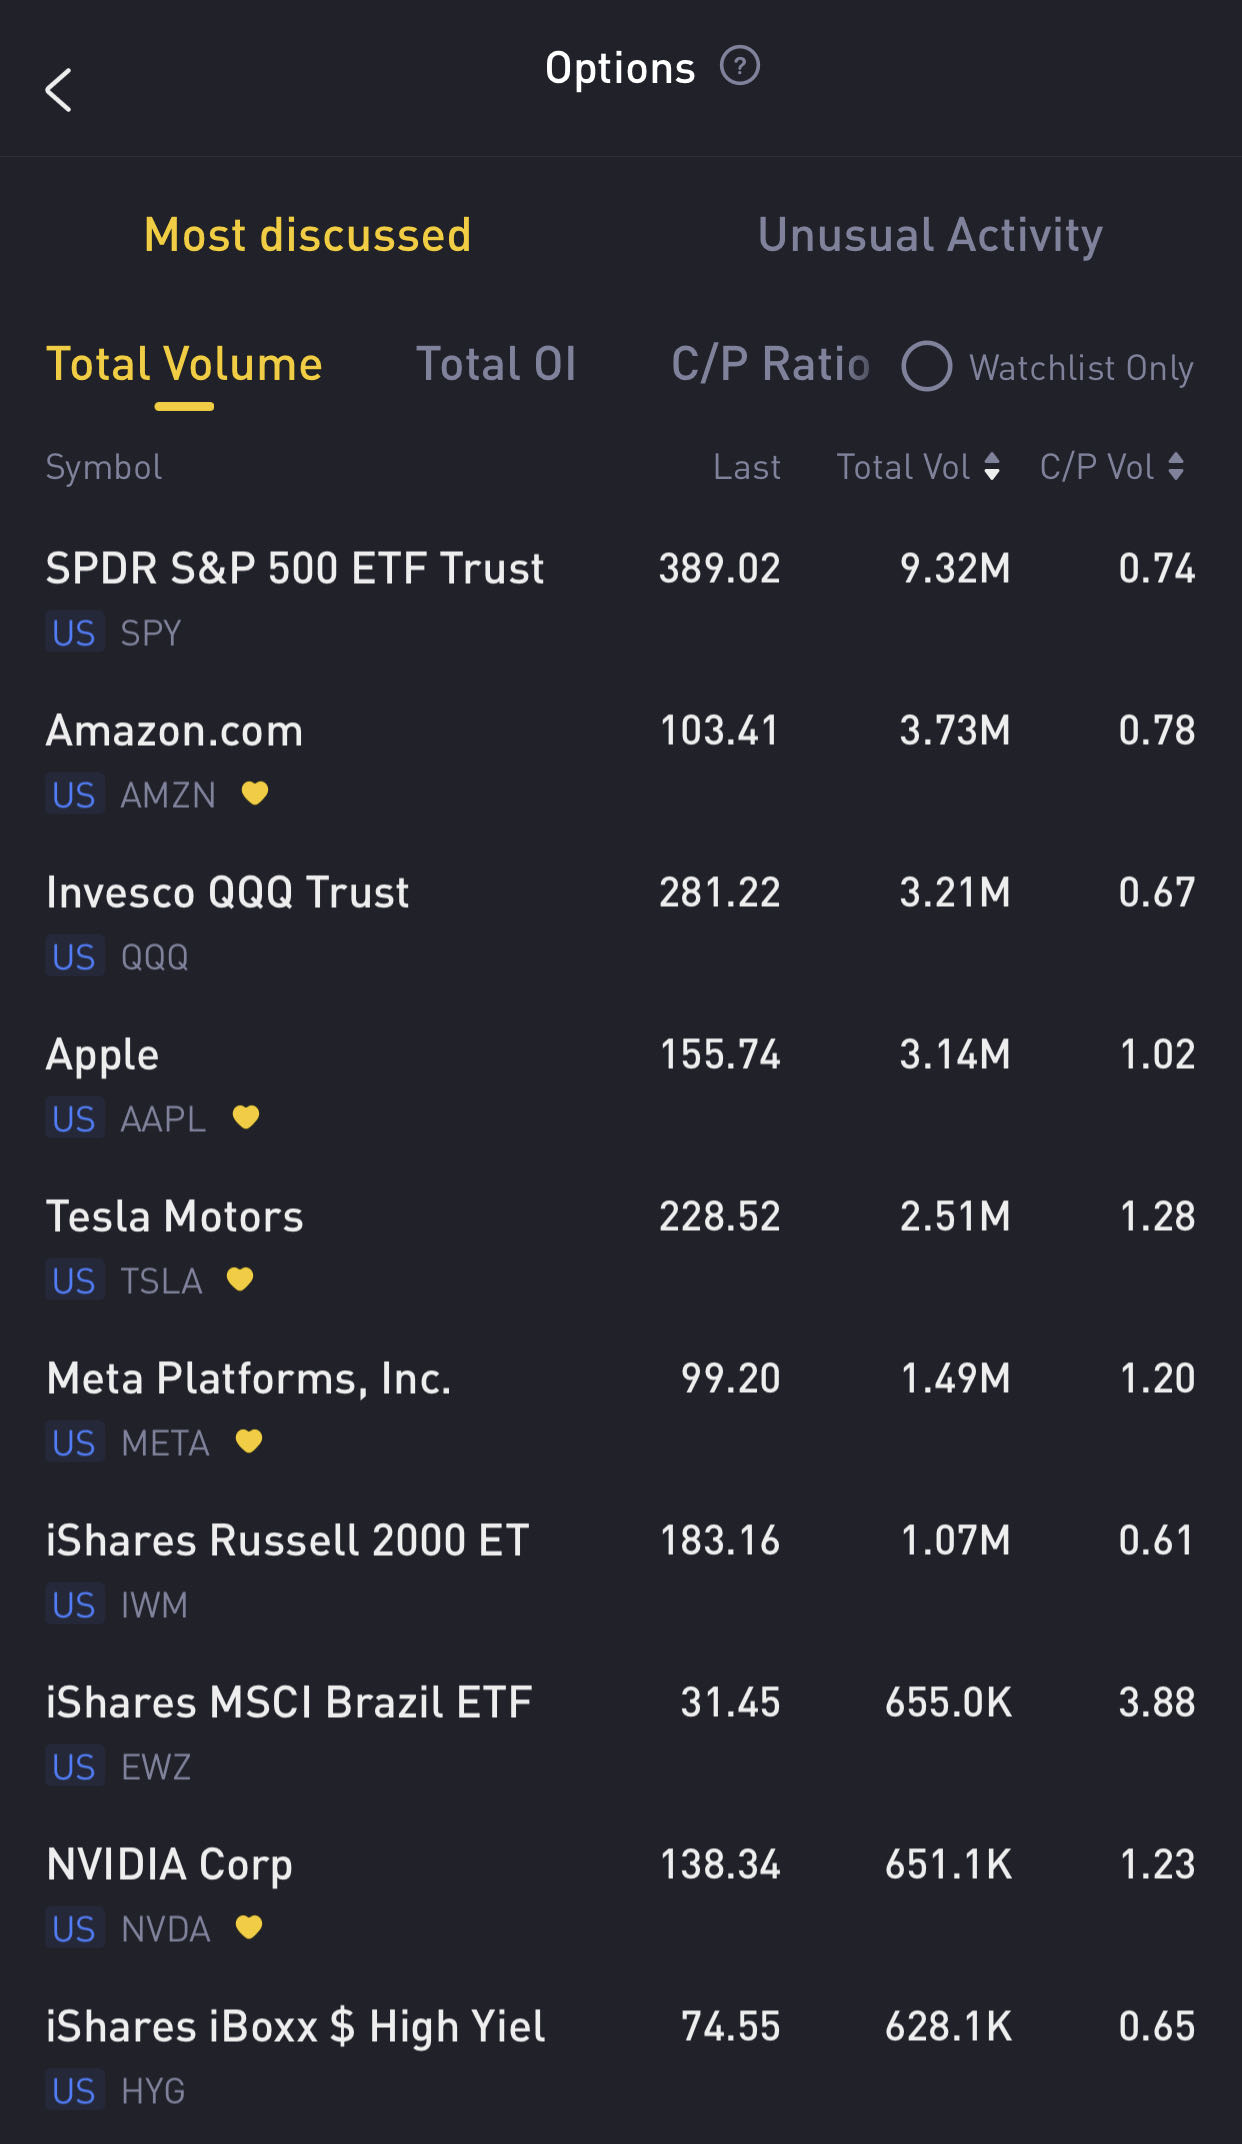This screenshot has width=1242, height=2144.
Task: Select the Total Volume tab
Action: point(184,365)
